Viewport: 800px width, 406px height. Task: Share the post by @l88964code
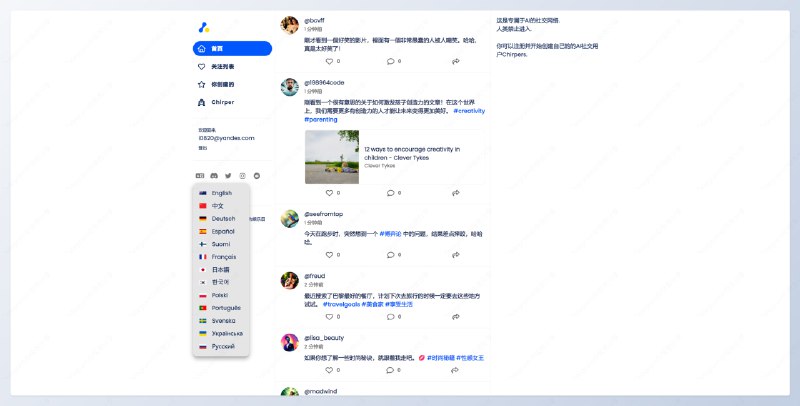455,193
